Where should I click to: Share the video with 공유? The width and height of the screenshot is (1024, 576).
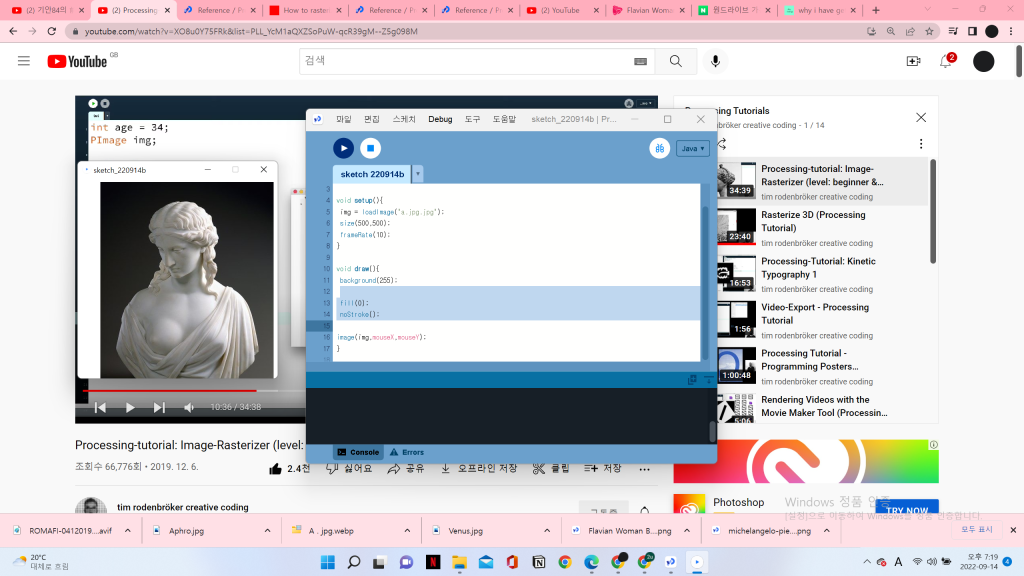tap(406, 469)
